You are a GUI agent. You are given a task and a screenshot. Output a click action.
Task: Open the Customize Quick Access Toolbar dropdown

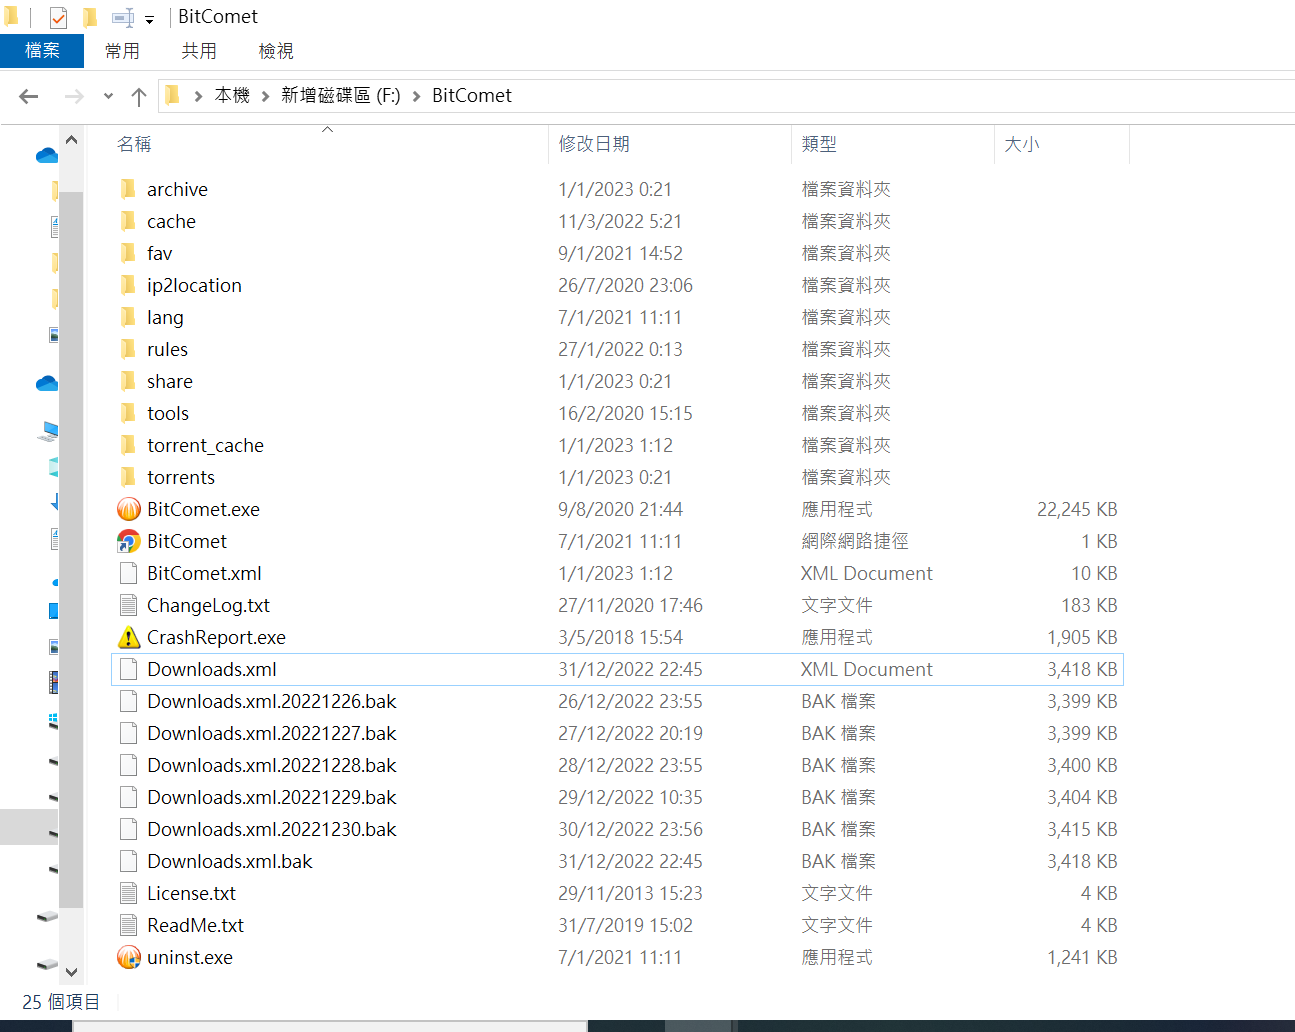tap(149, 19)
